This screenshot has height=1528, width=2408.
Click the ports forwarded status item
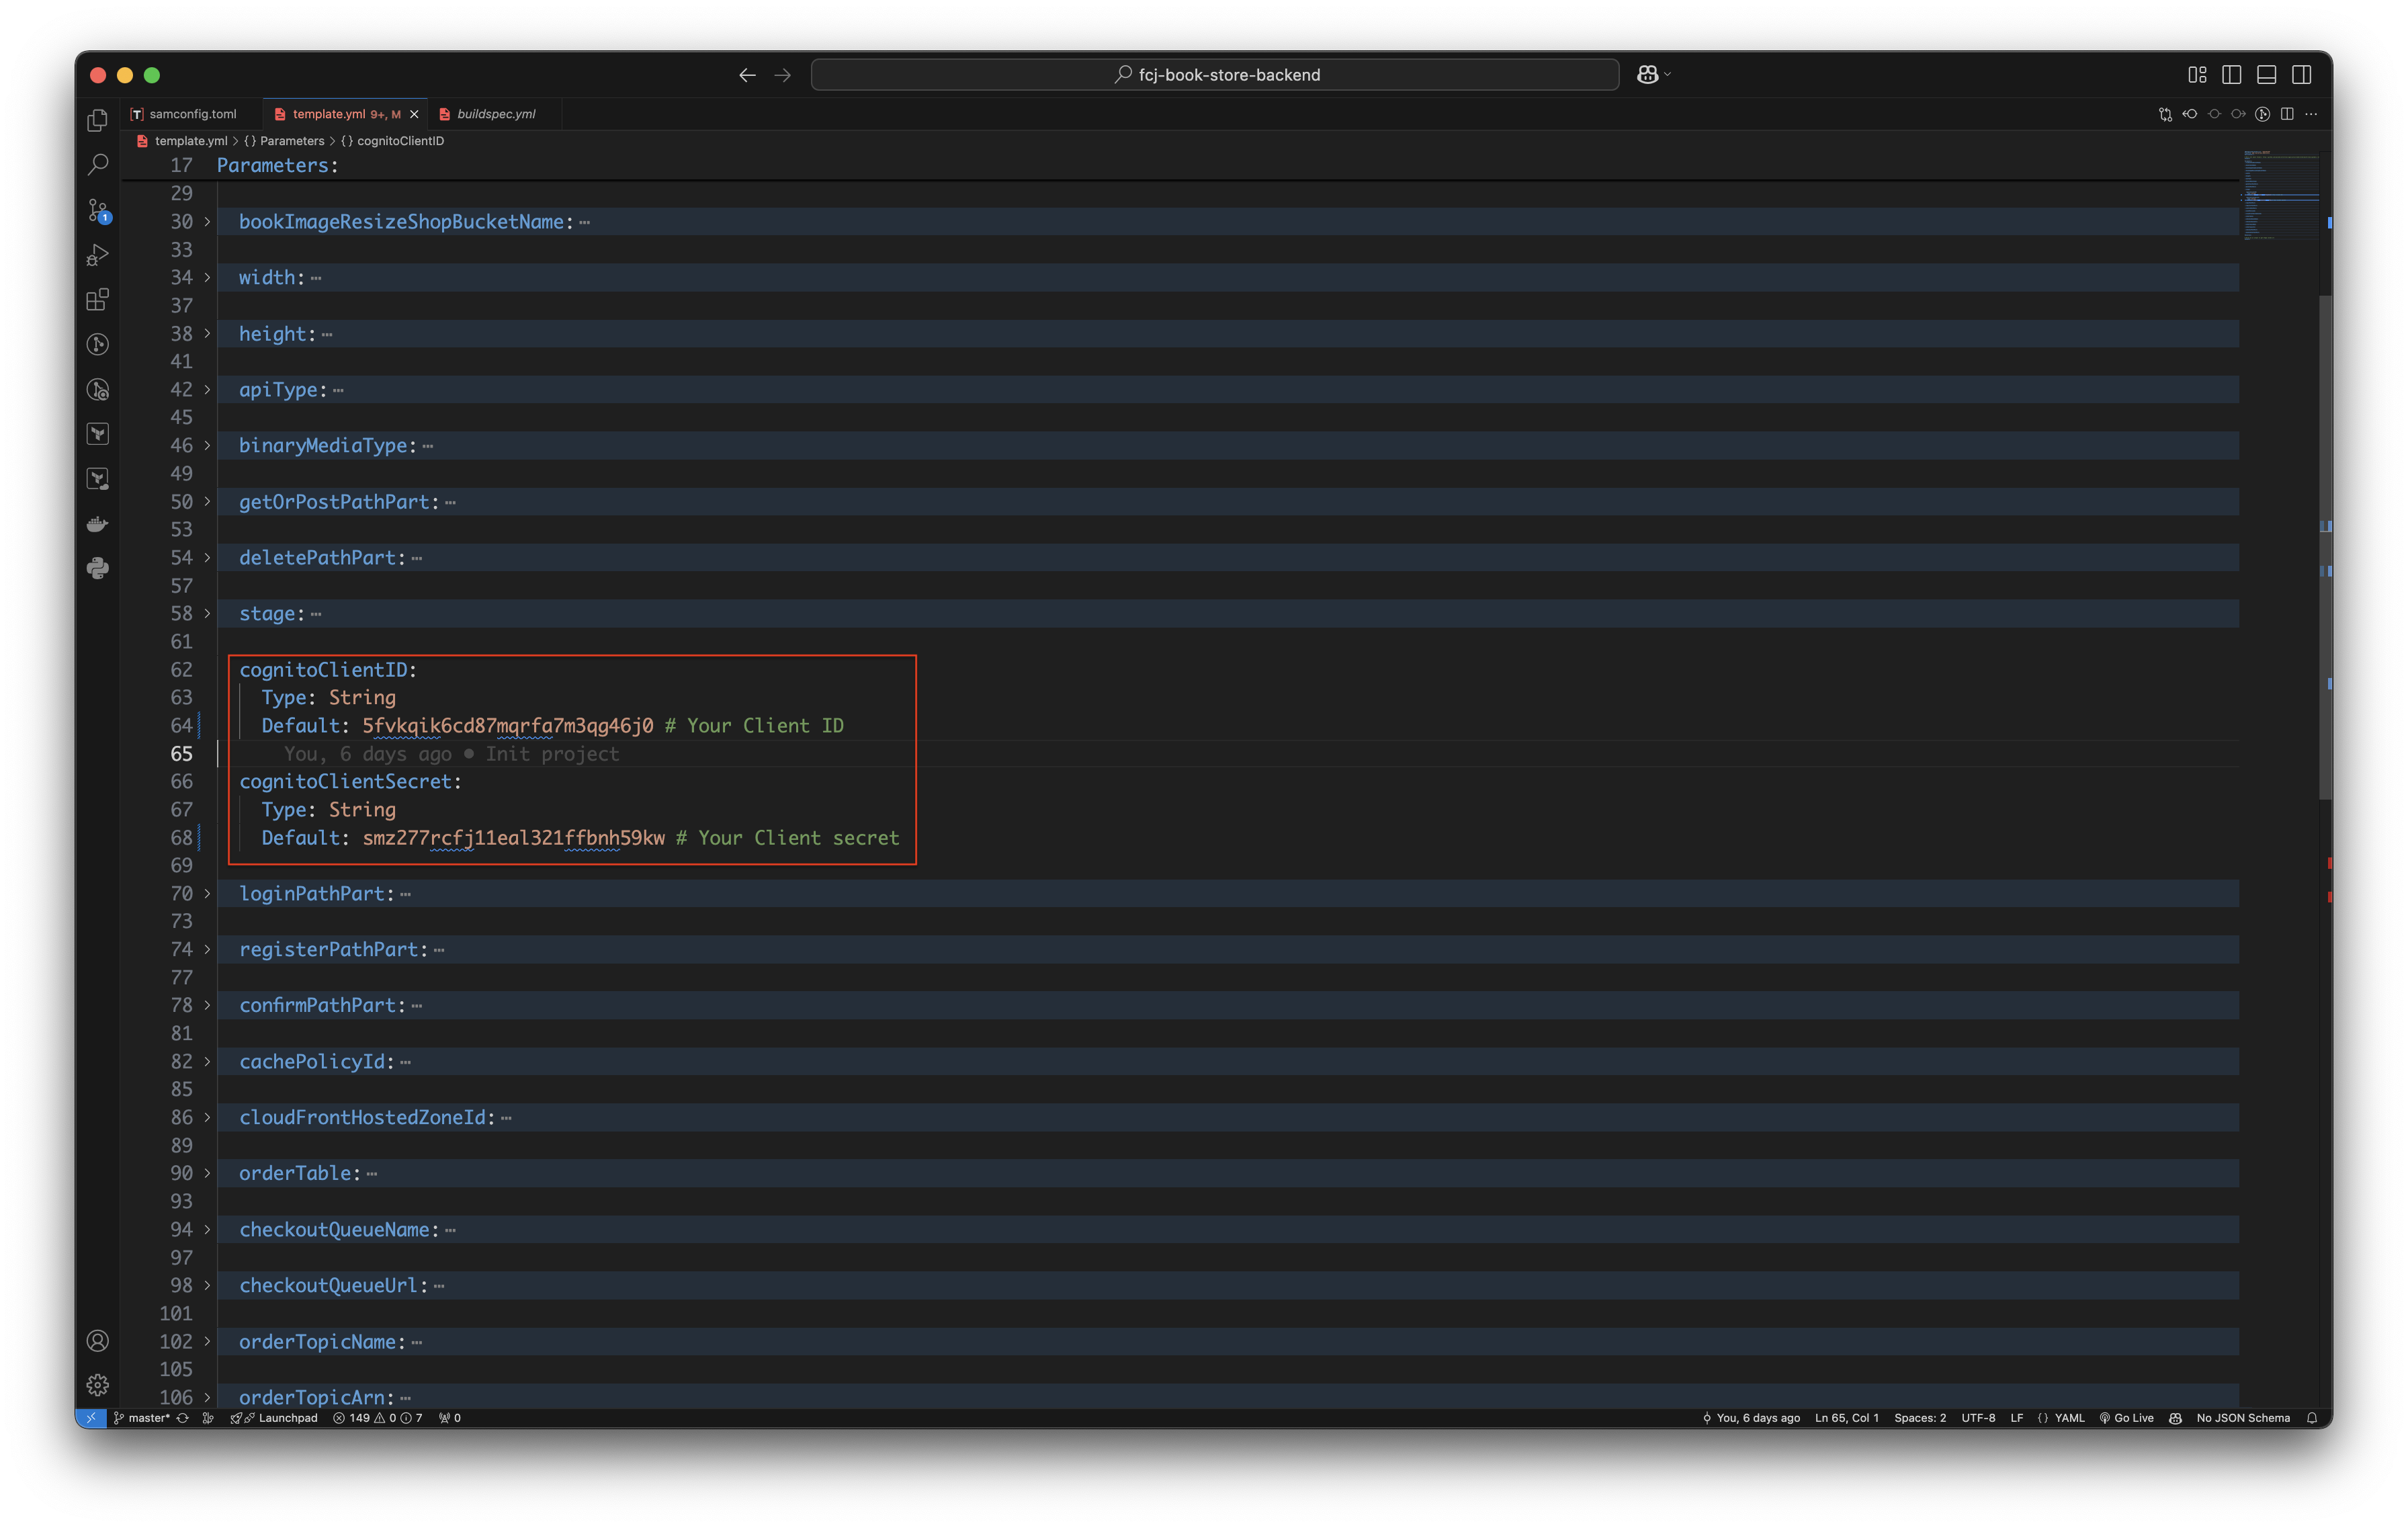click(449, 1418)
